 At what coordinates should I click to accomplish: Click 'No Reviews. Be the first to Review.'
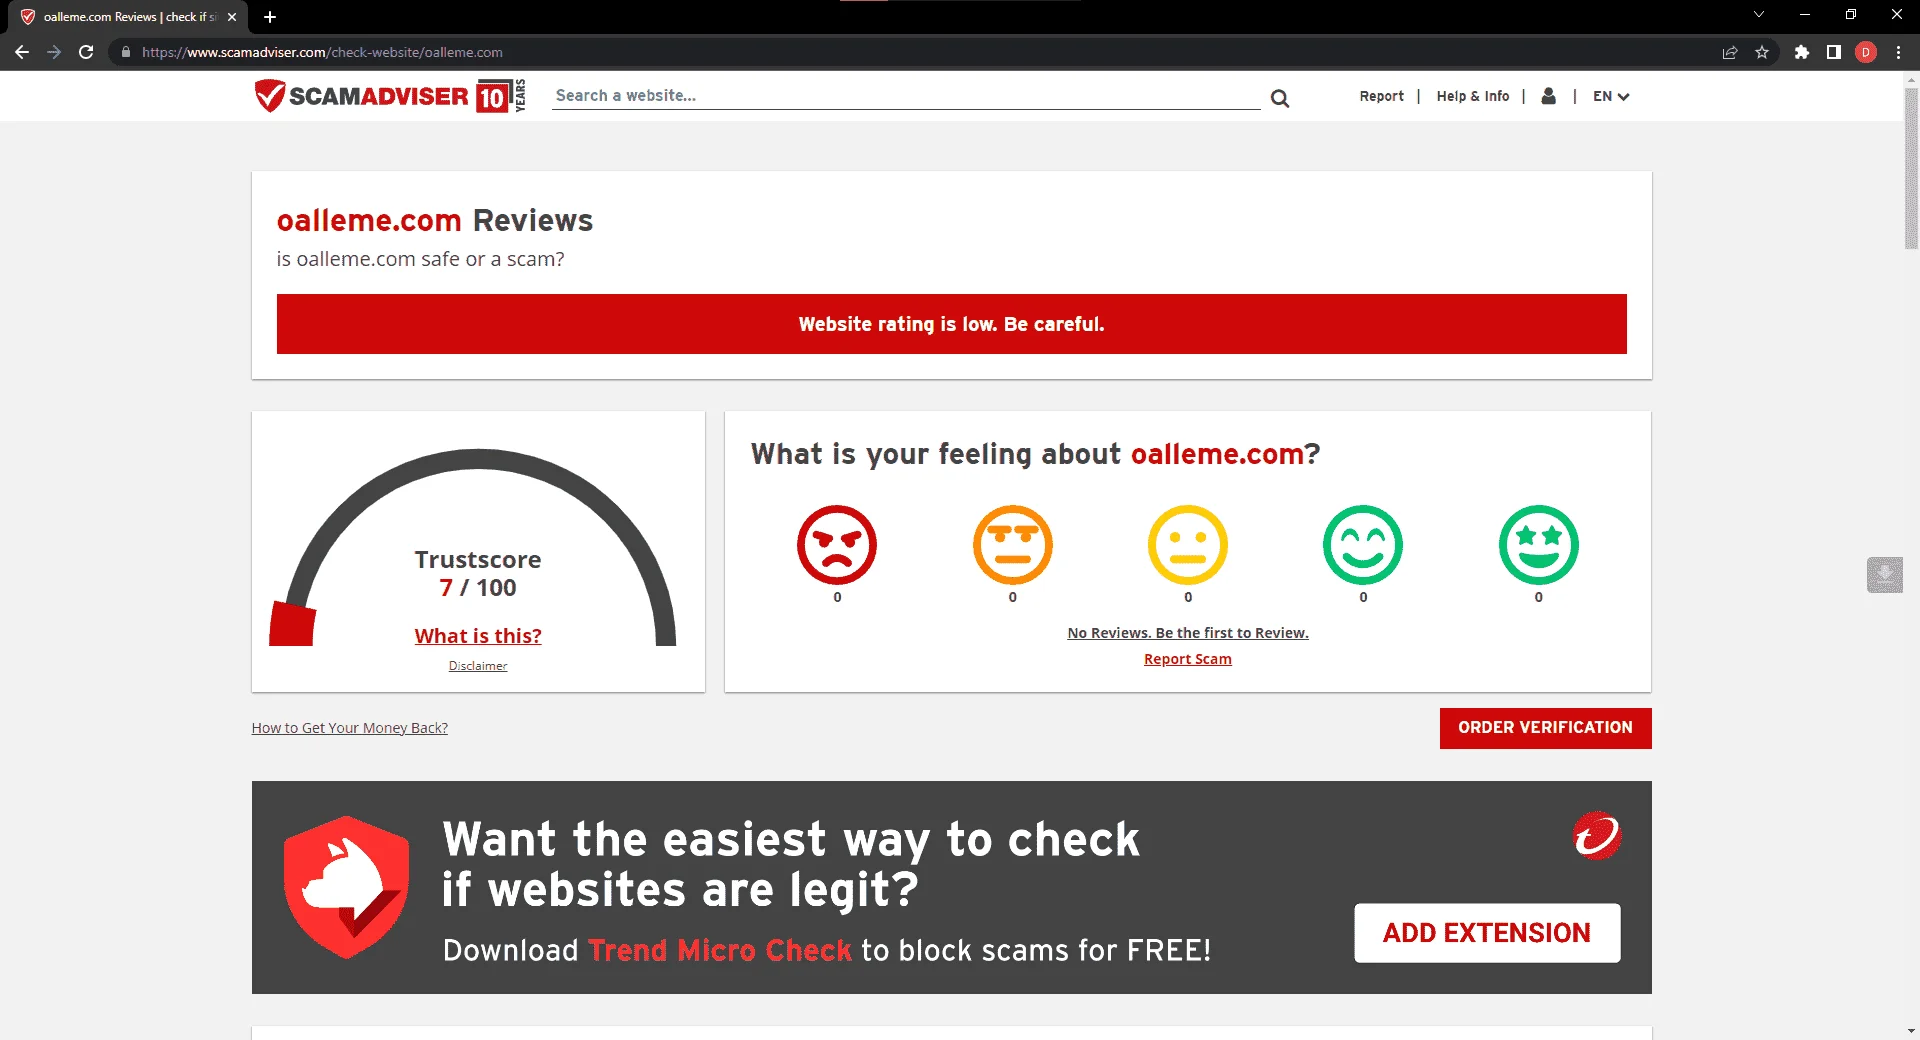(x=1188, y=633)
